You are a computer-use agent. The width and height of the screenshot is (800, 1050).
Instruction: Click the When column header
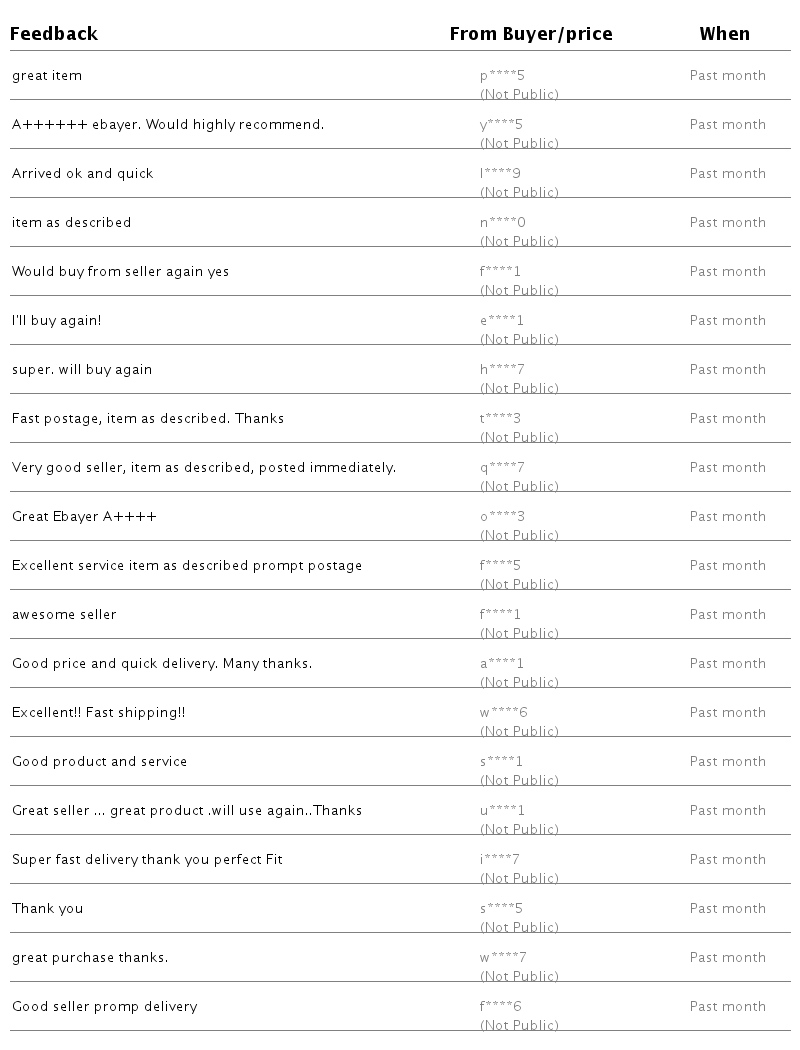[724, 34]
